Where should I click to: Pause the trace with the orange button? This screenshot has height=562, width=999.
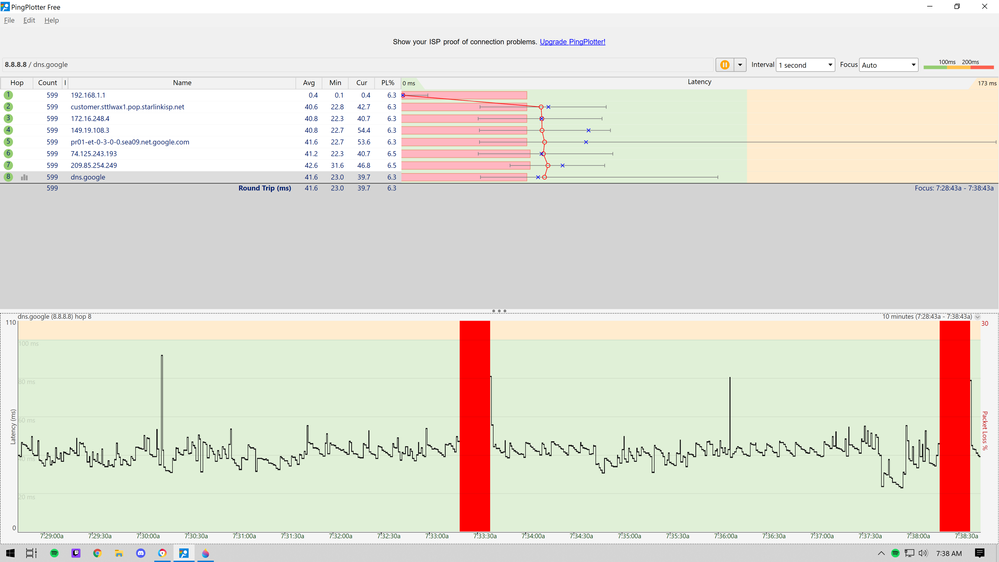coord(723,65)
